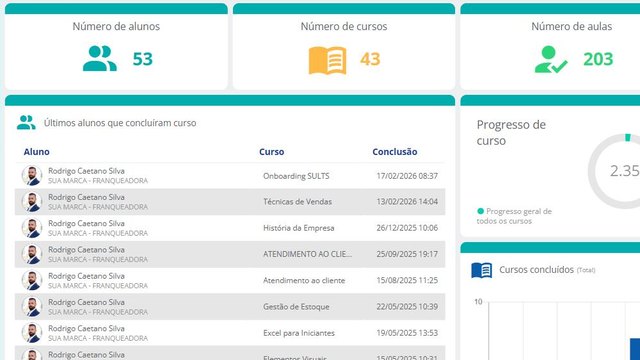Click the lesson count value 203
This screenshot has height=360, width=640.
598,59
